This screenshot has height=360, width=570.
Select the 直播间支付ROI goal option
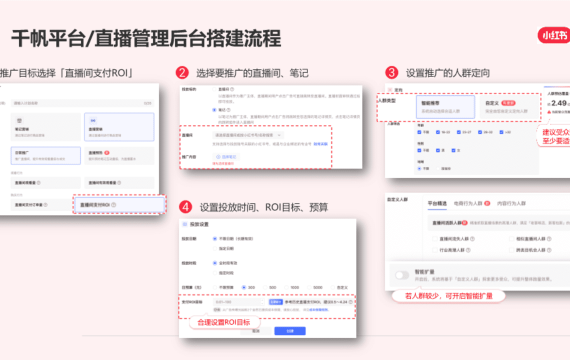120,205
